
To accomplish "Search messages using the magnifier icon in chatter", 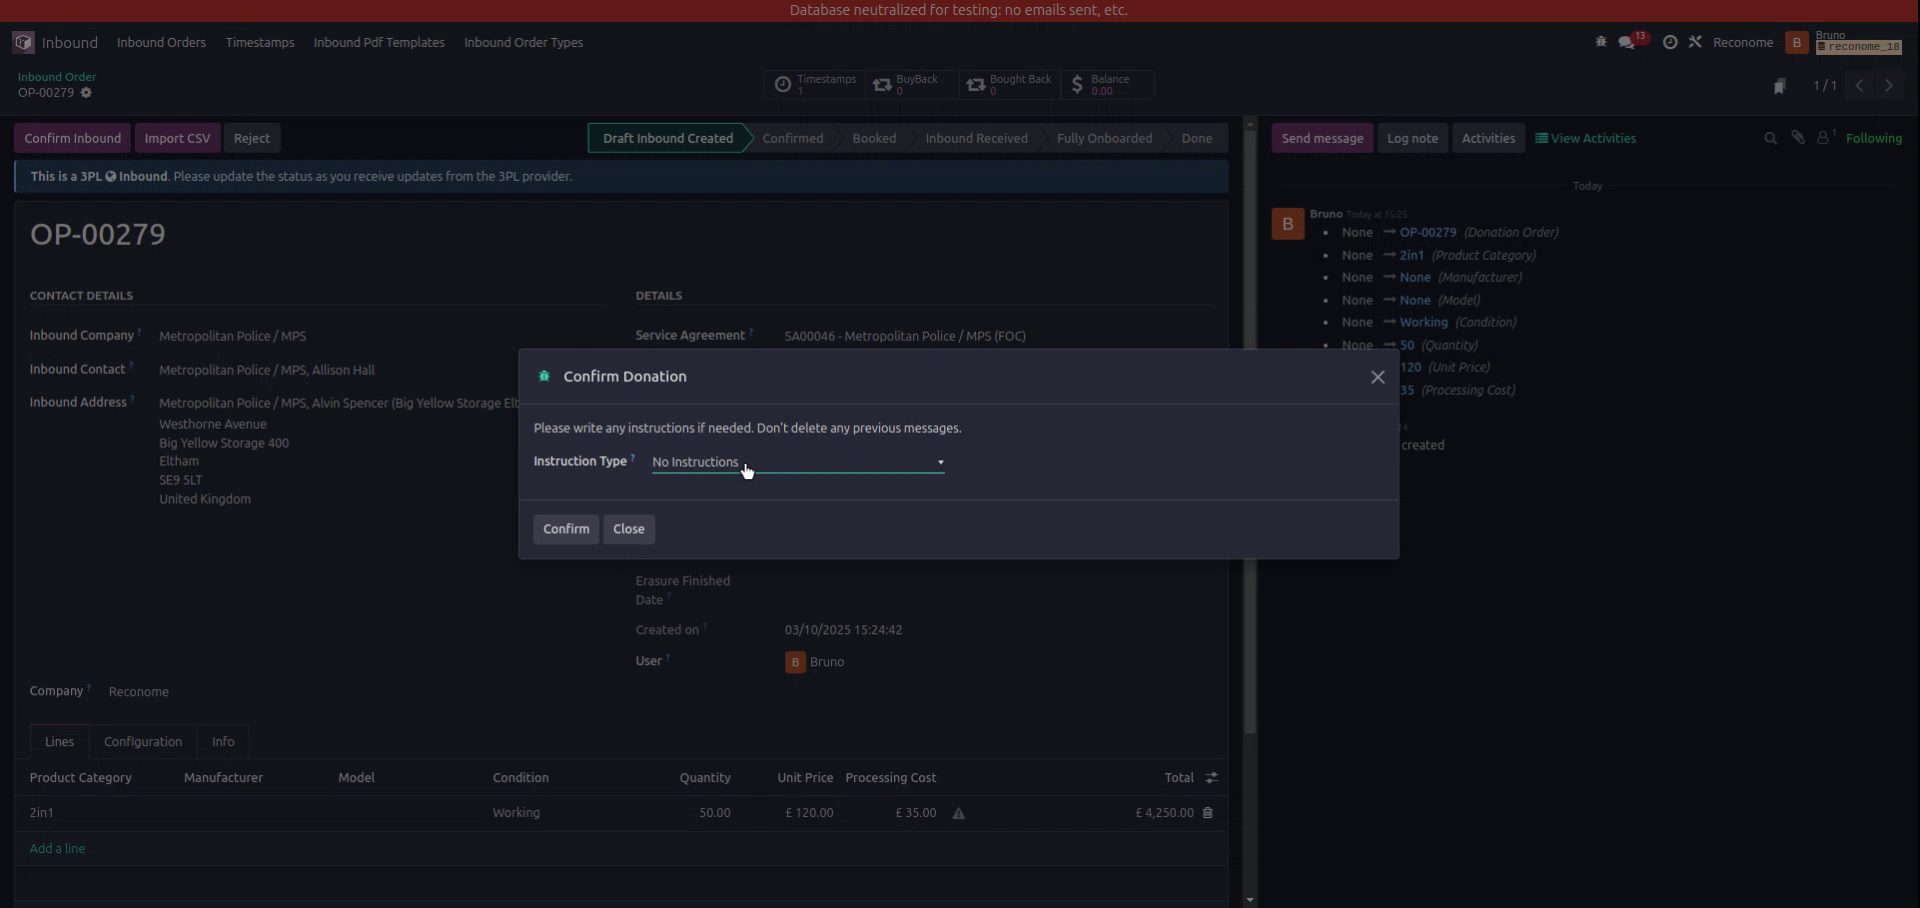I will [1770, 137].
